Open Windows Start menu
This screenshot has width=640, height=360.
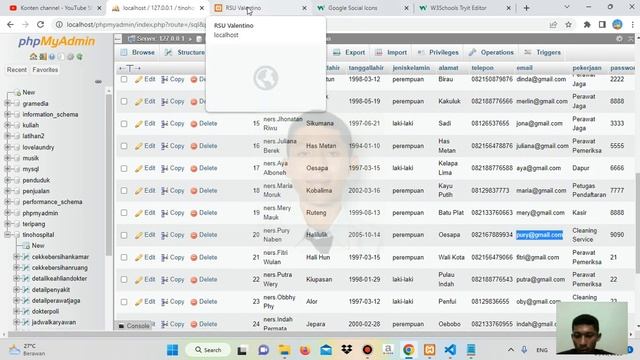point(173,350)
